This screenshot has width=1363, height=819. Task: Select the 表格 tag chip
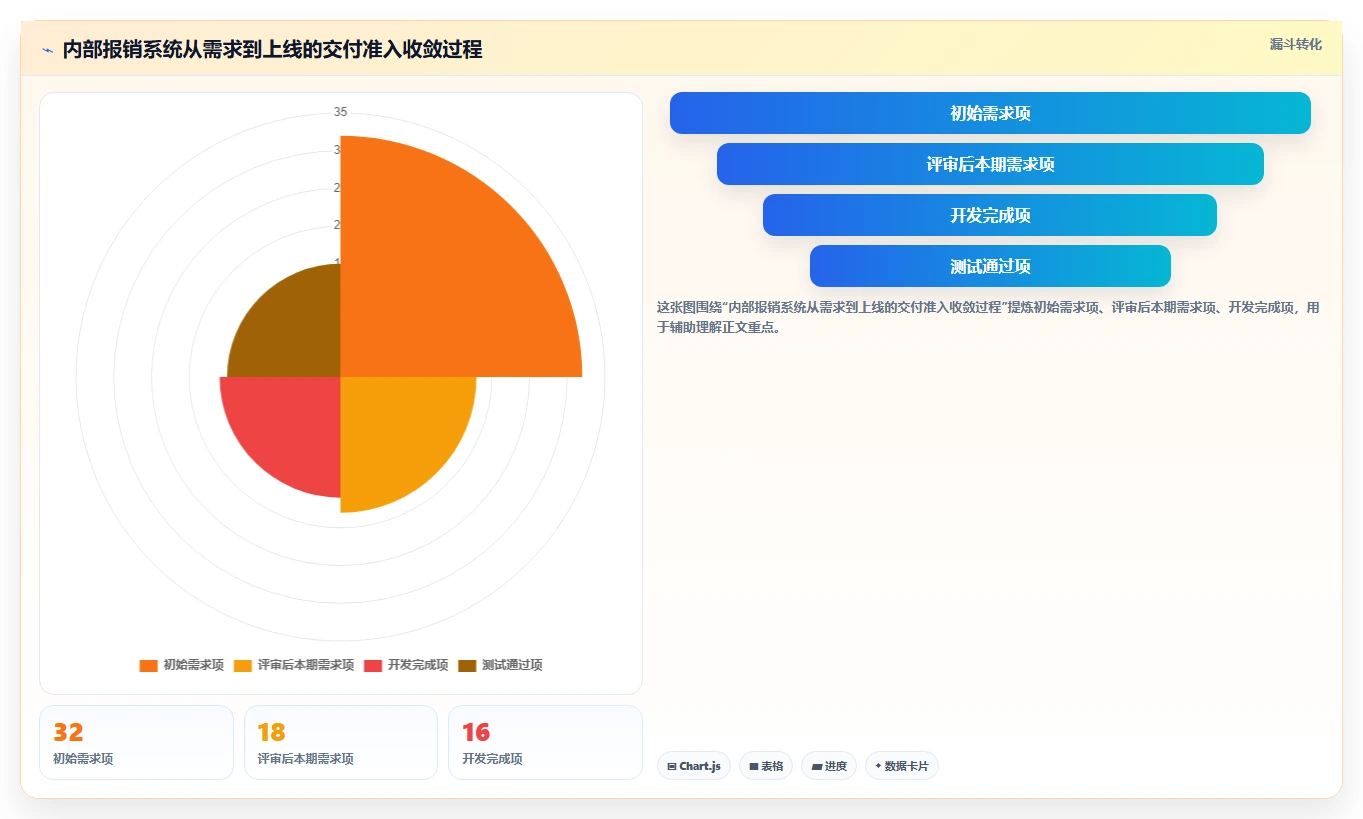(x=766, y=766)
